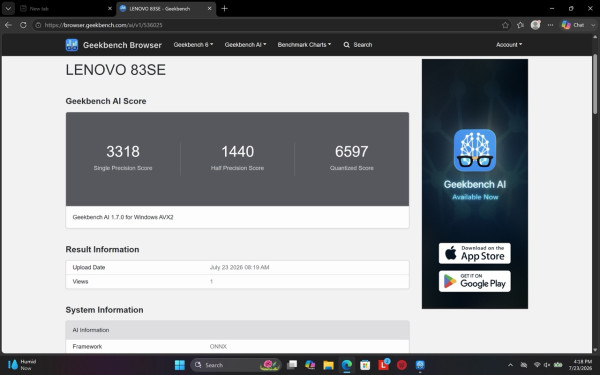Switch to Microsoft Edge on the taskbar
Screen dimensions: 600x375
click(347, 365)
